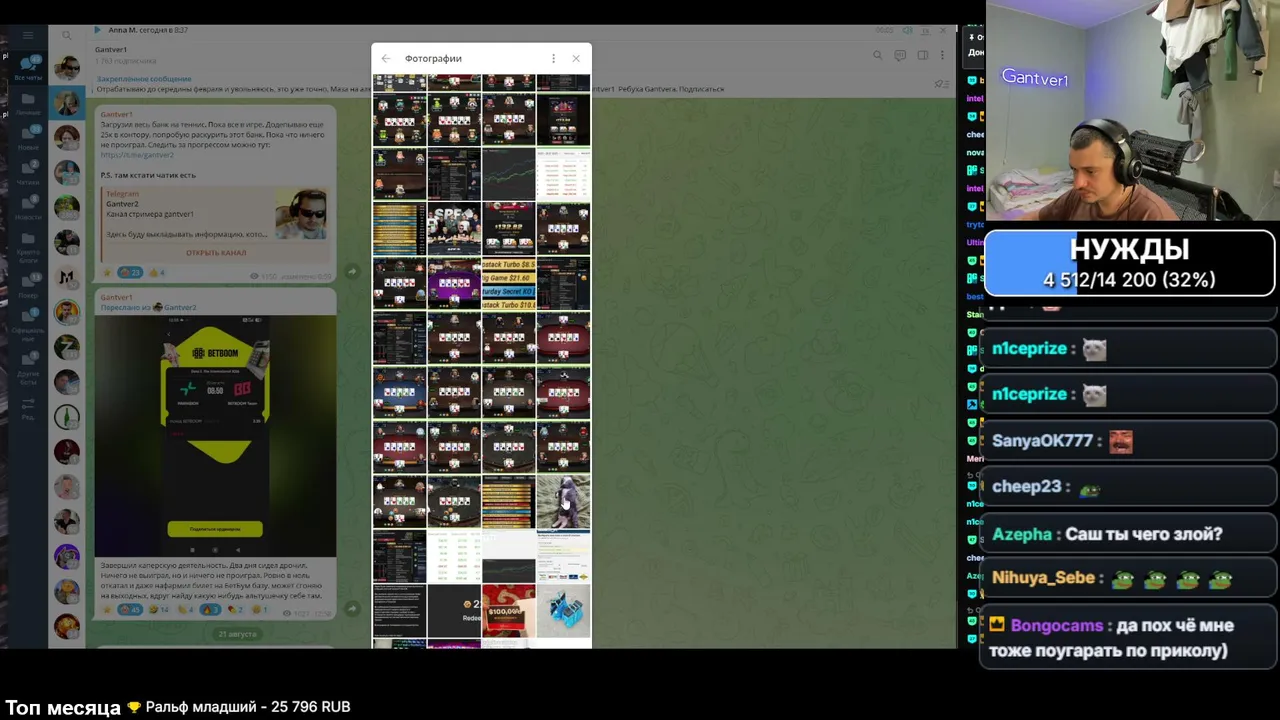
Task: Share the BETBOOM message via arrow icon
Action: [x=352, y=608]
